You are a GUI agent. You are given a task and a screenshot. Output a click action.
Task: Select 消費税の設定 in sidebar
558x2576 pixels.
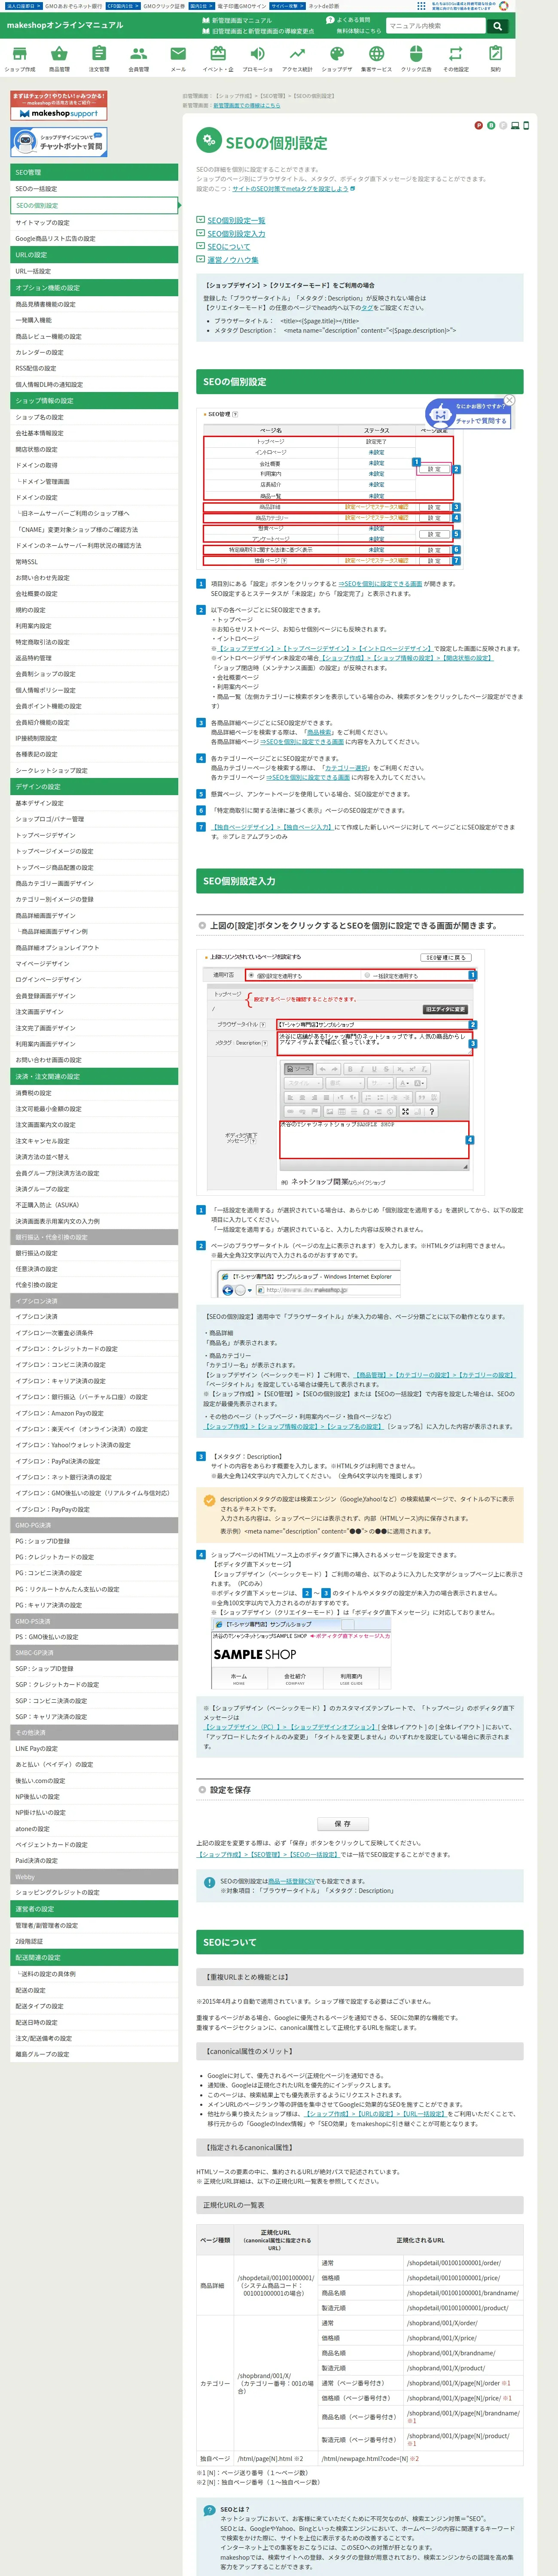[94, 1093]
